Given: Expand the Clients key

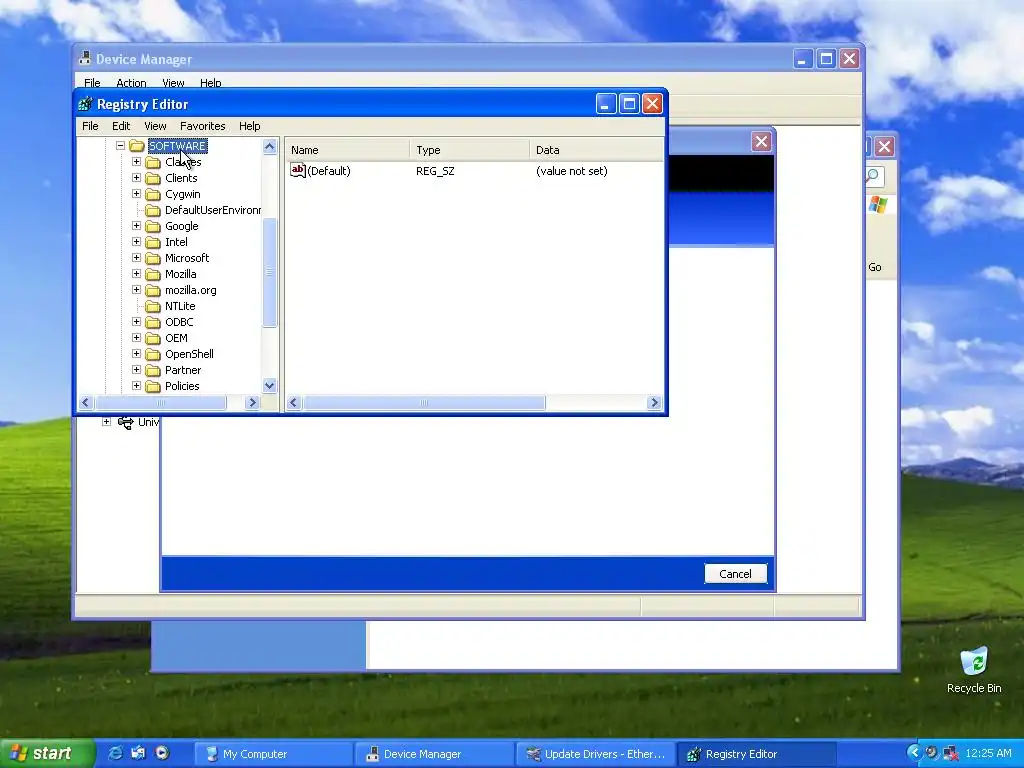Looking at the screenshot, I should (x=136, y=178).
